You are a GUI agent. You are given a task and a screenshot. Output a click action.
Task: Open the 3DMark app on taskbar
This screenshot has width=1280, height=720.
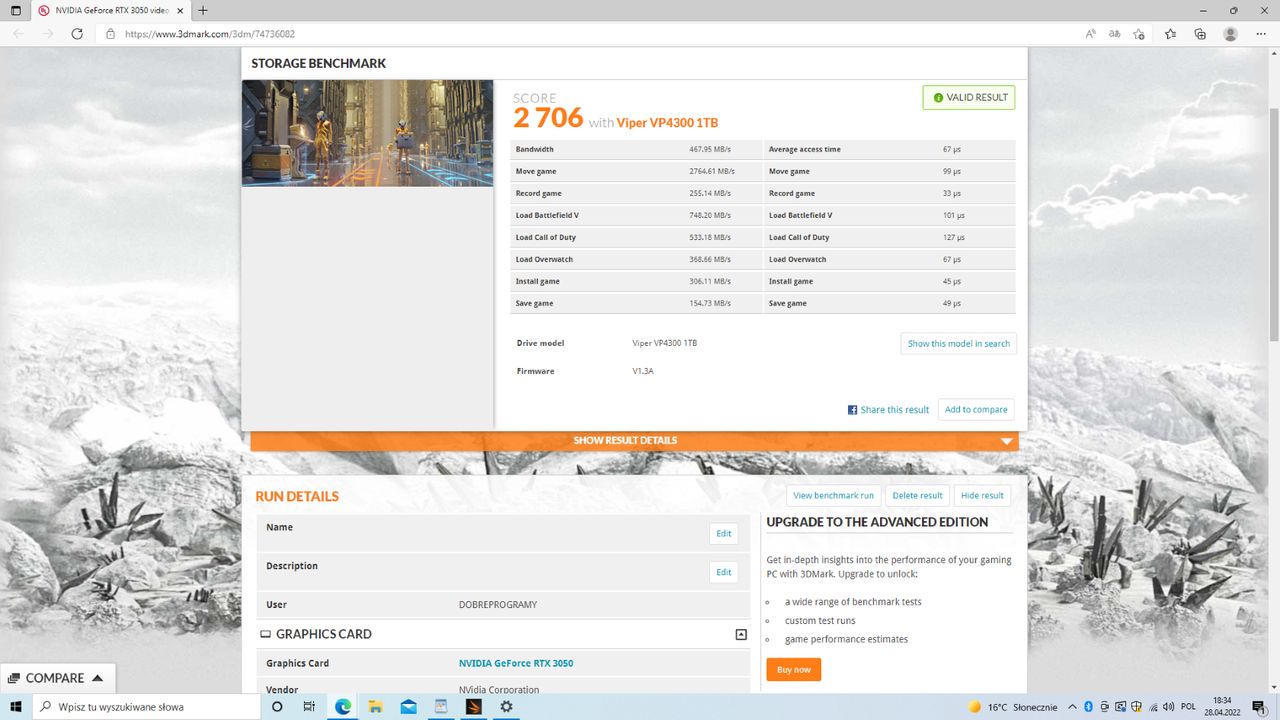473,706
